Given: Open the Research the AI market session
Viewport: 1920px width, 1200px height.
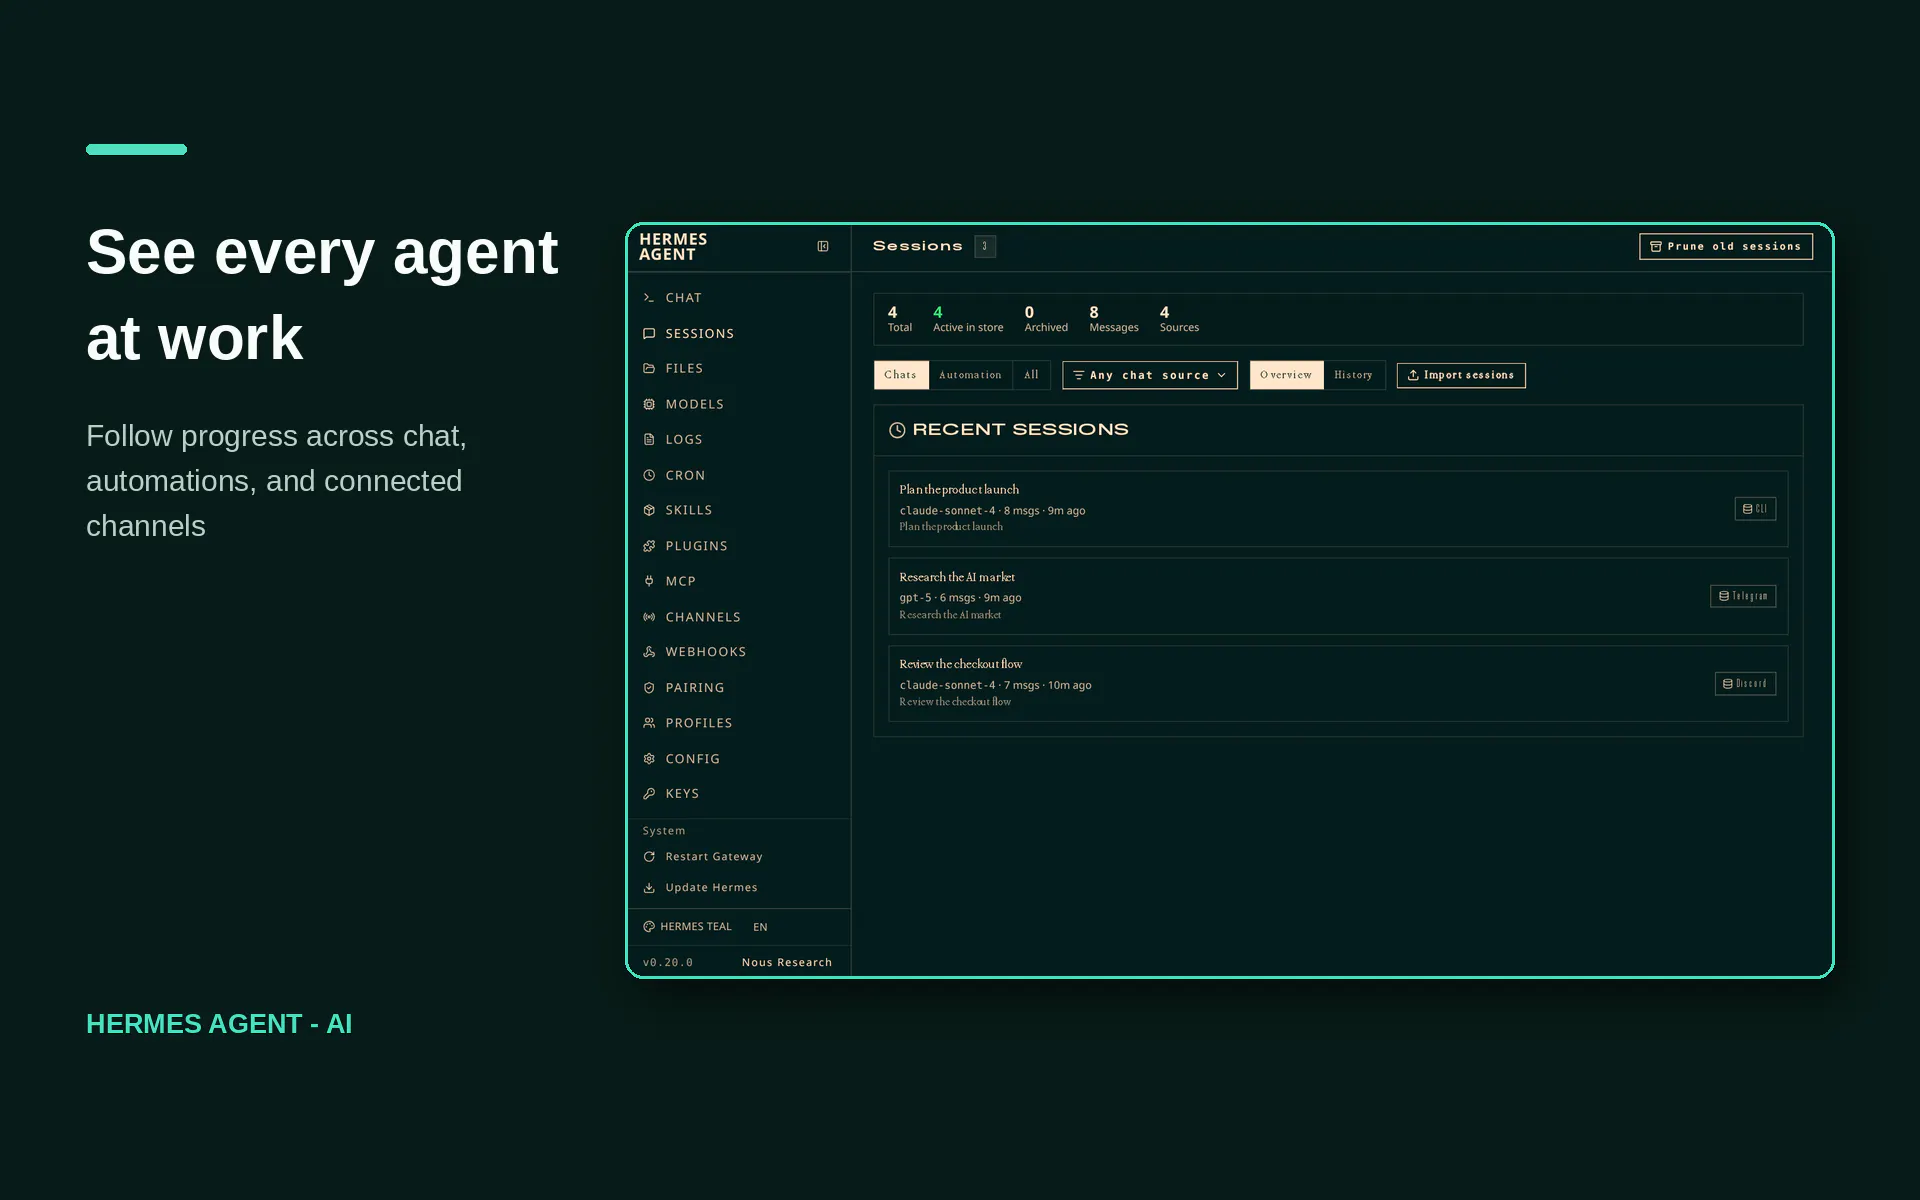Looking at the screenshot, I should coord(1338,596).
